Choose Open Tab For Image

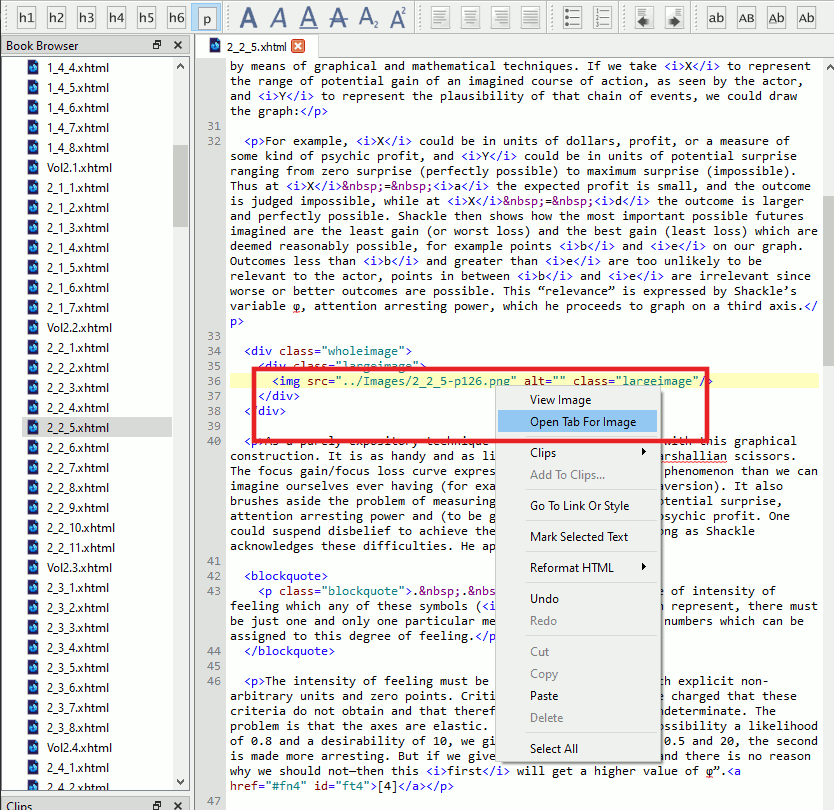tap(582, 422)
